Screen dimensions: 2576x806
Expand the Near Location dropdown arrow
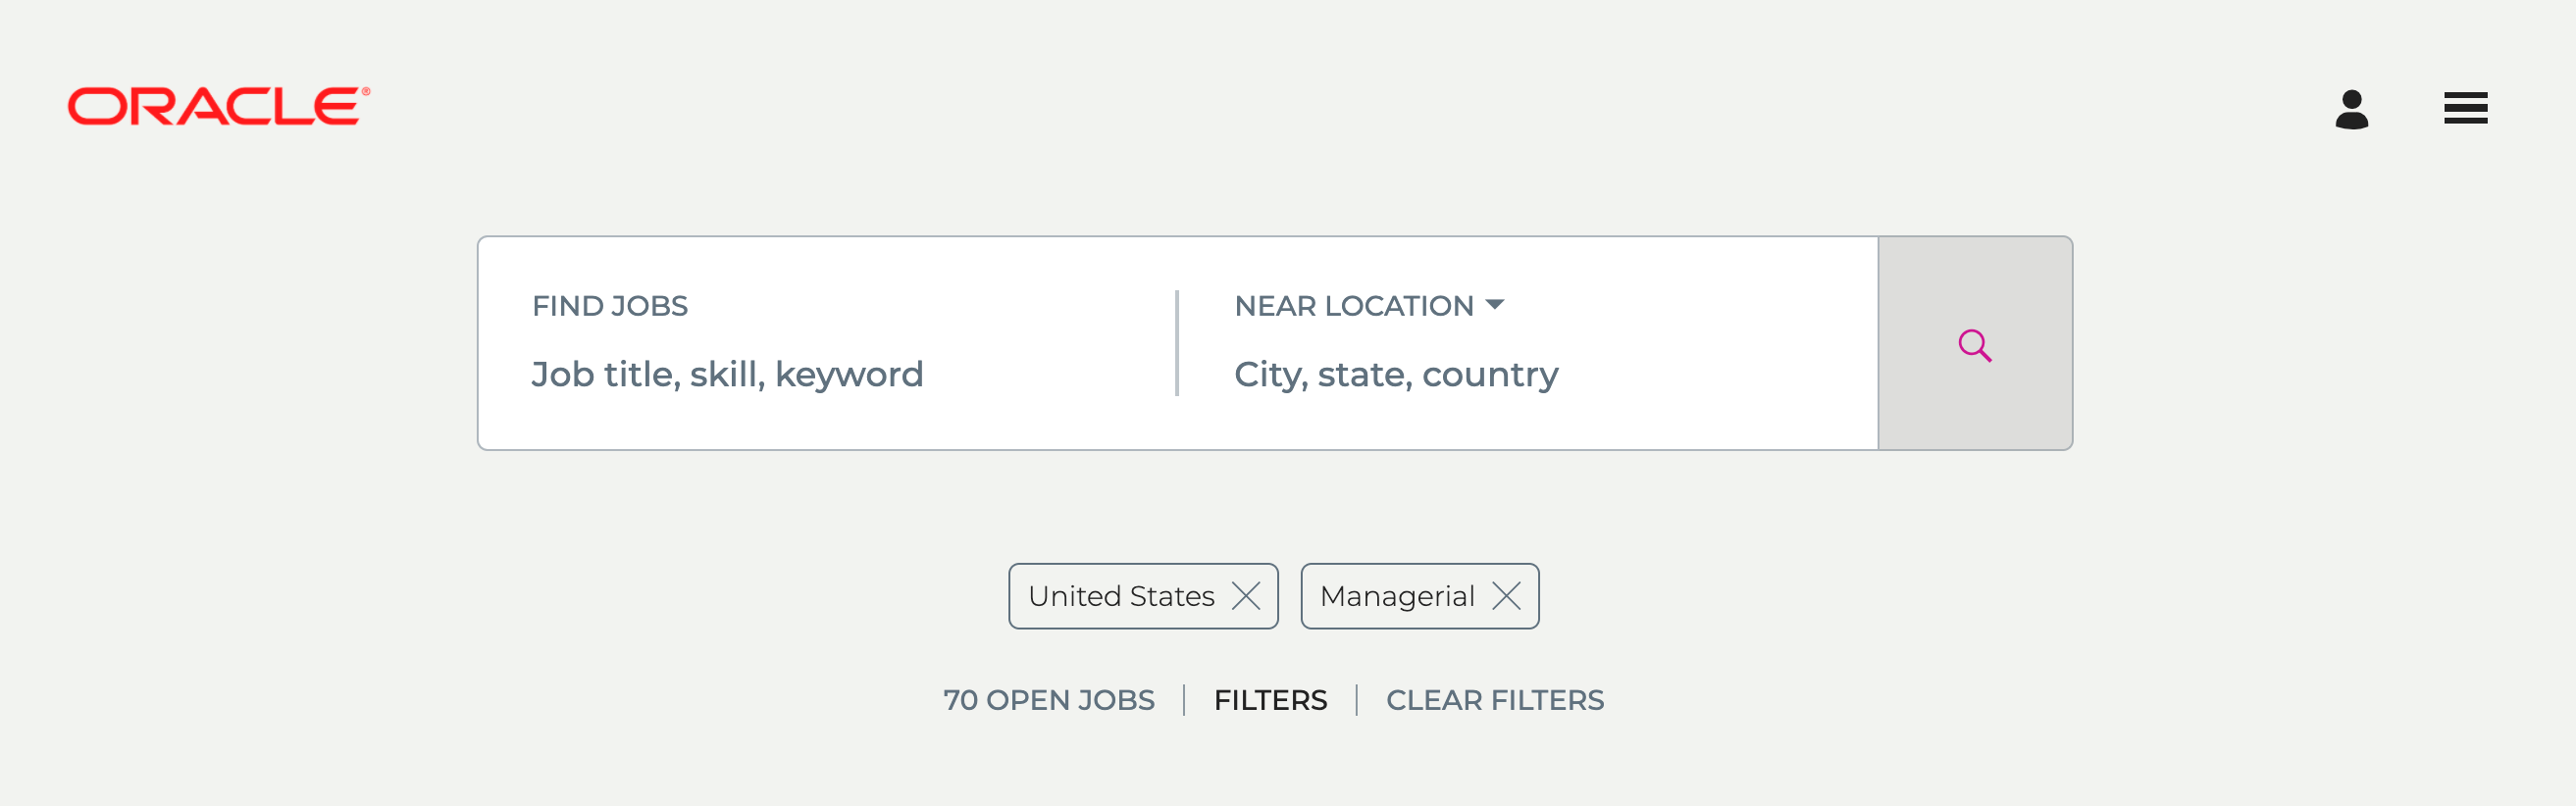coord(1495,305)
